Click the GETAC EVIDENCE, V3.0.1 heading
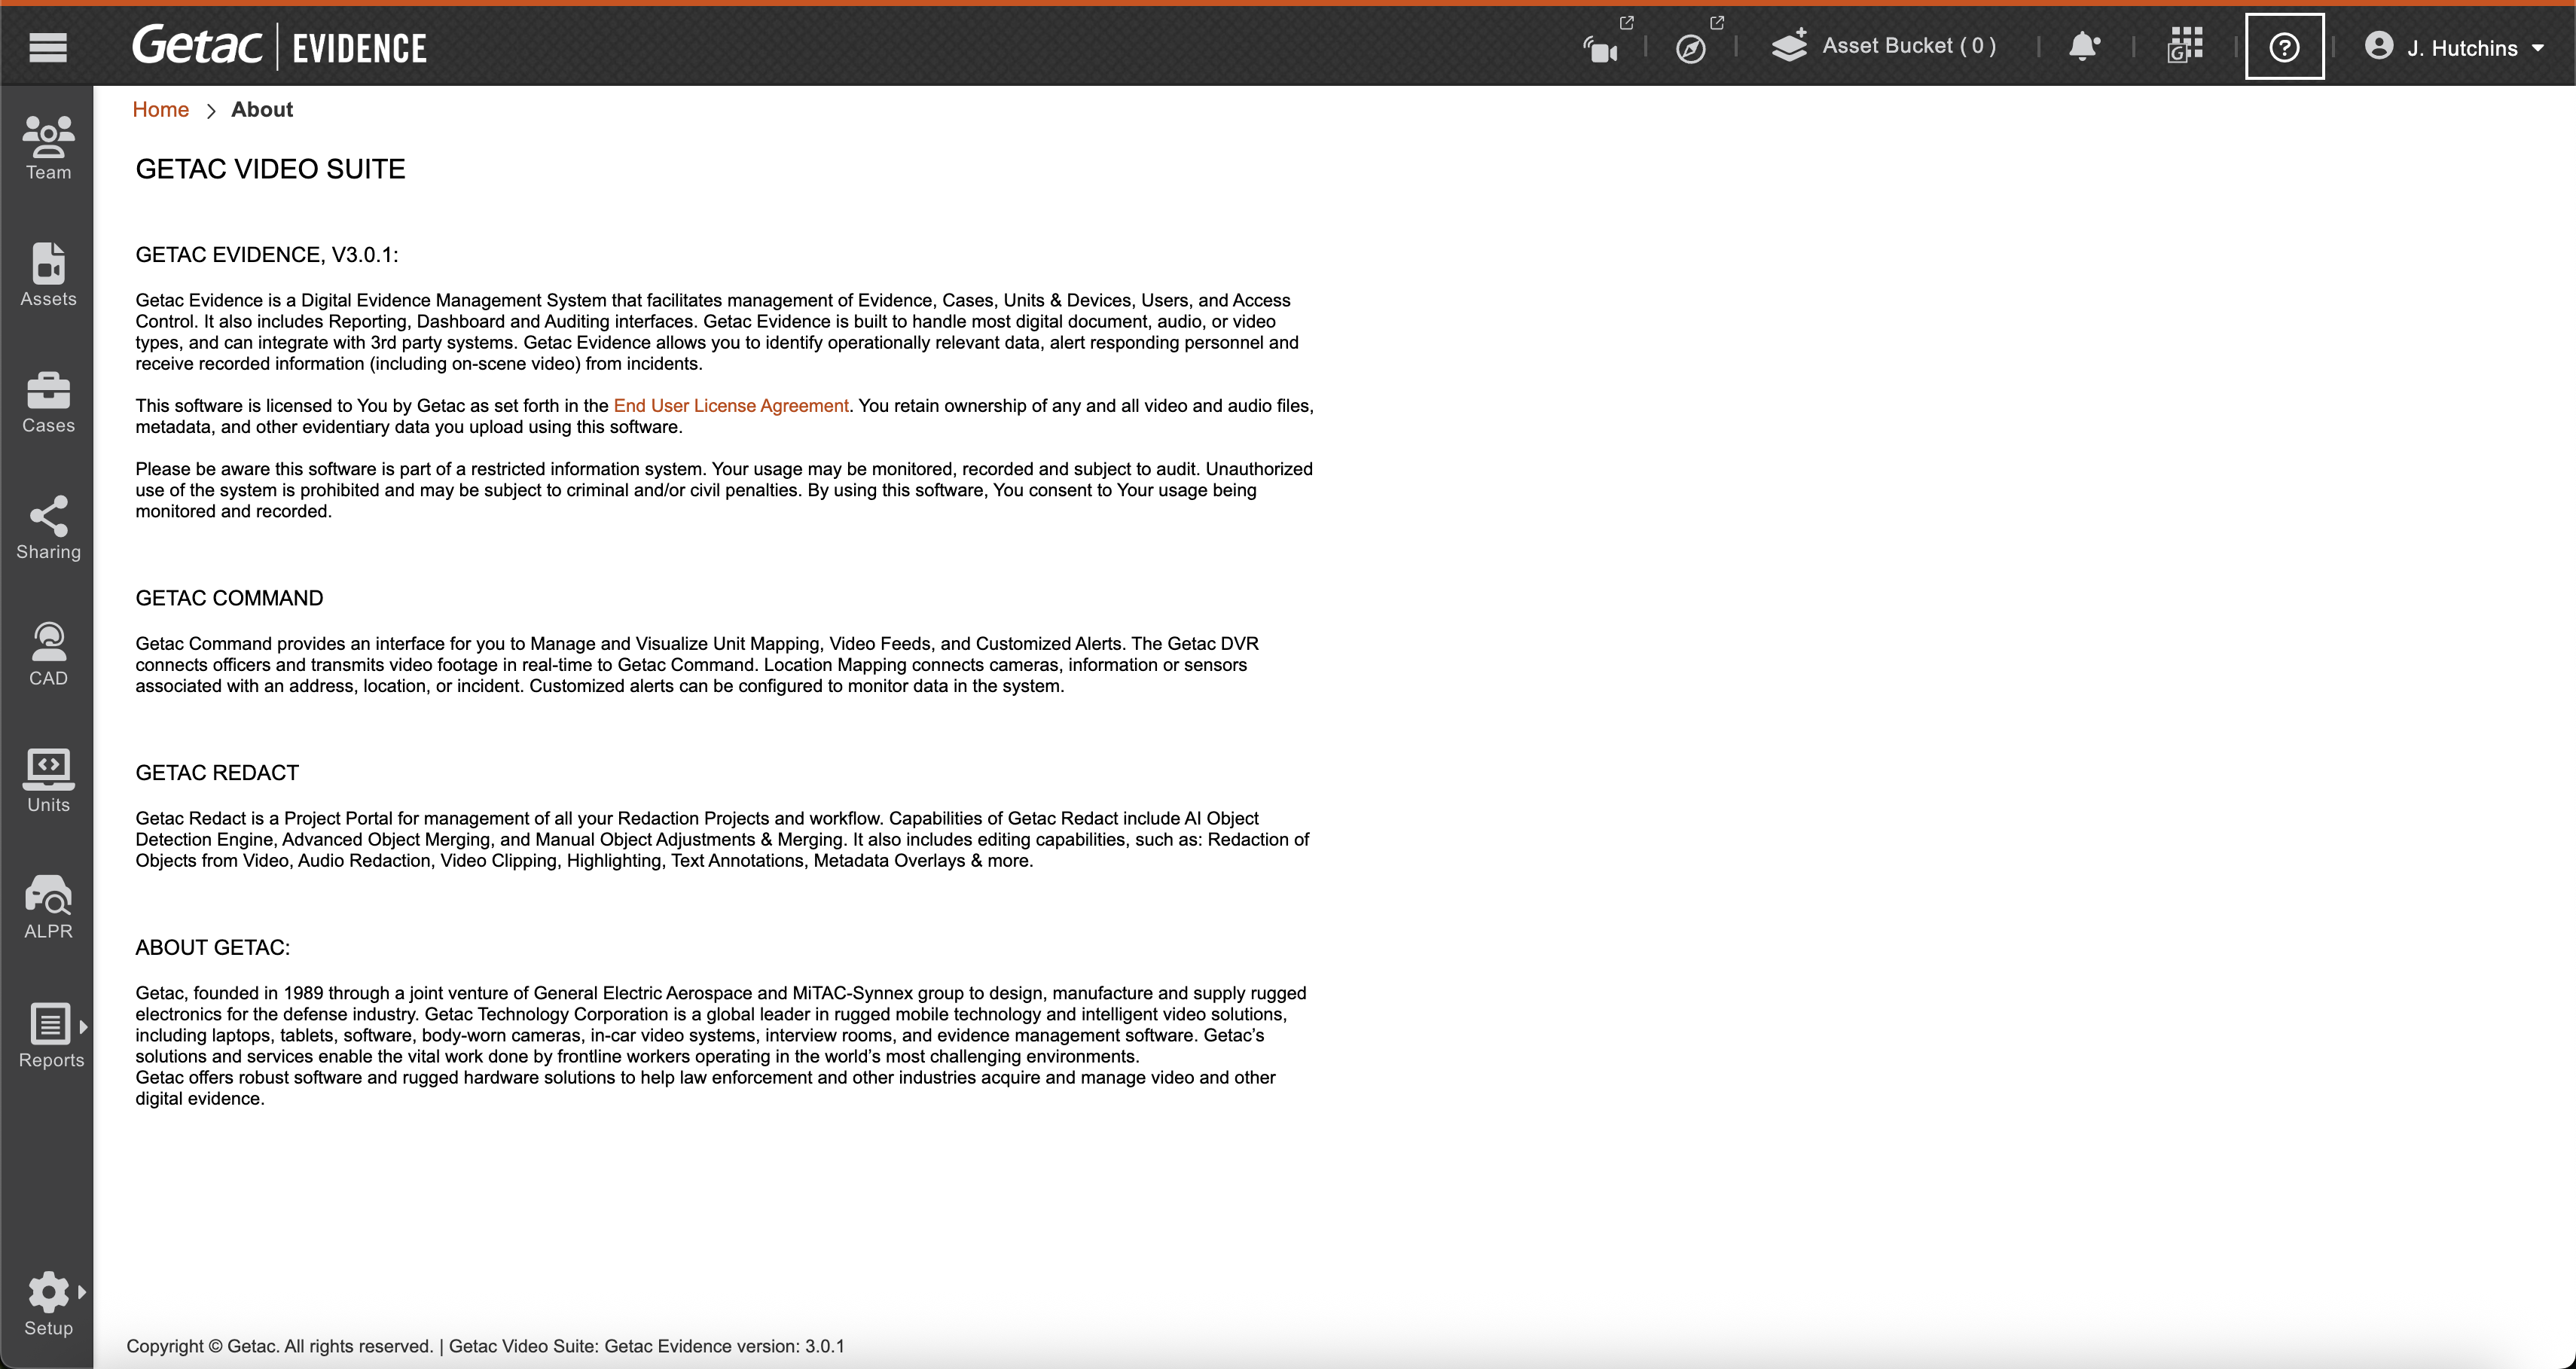The height and width of the screenshot is (1369, 2576). point(267,255)
